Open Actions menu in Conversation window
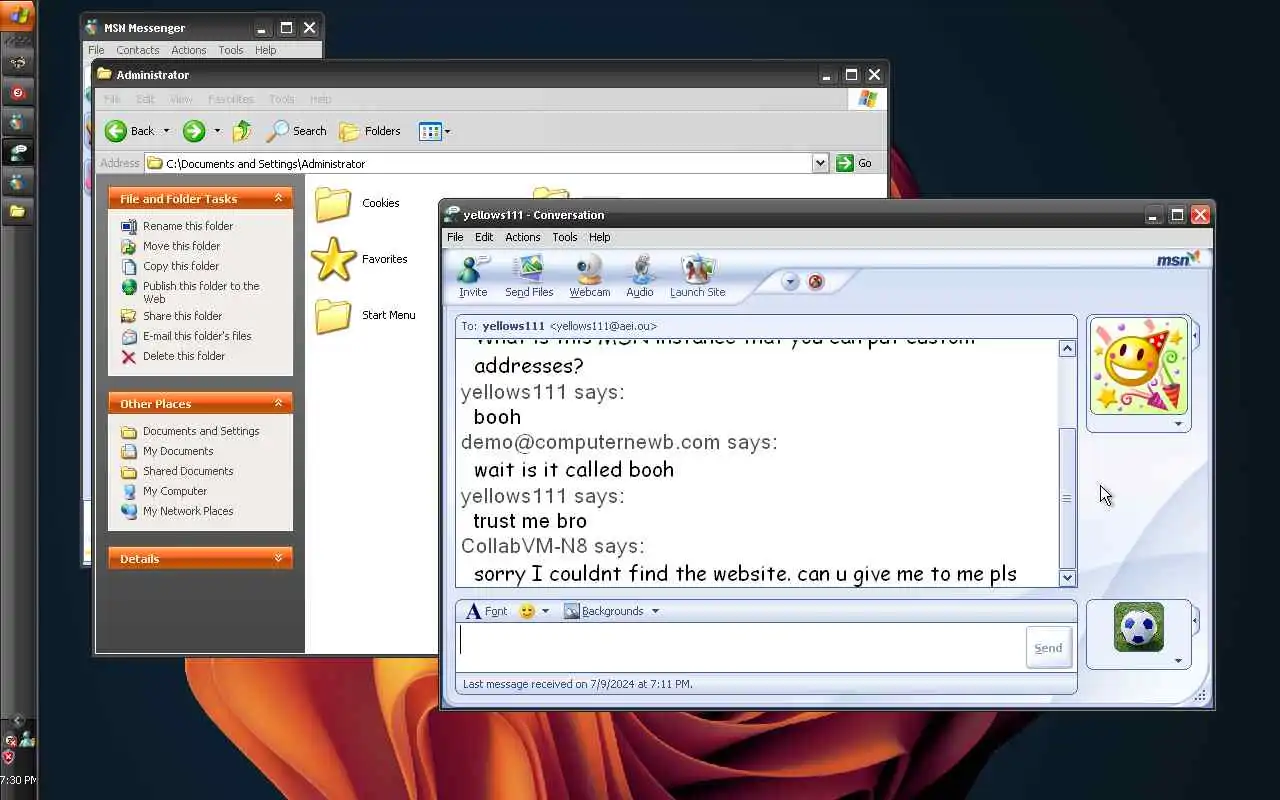This screenshot has width=1280, height=800. pos(522,237)
